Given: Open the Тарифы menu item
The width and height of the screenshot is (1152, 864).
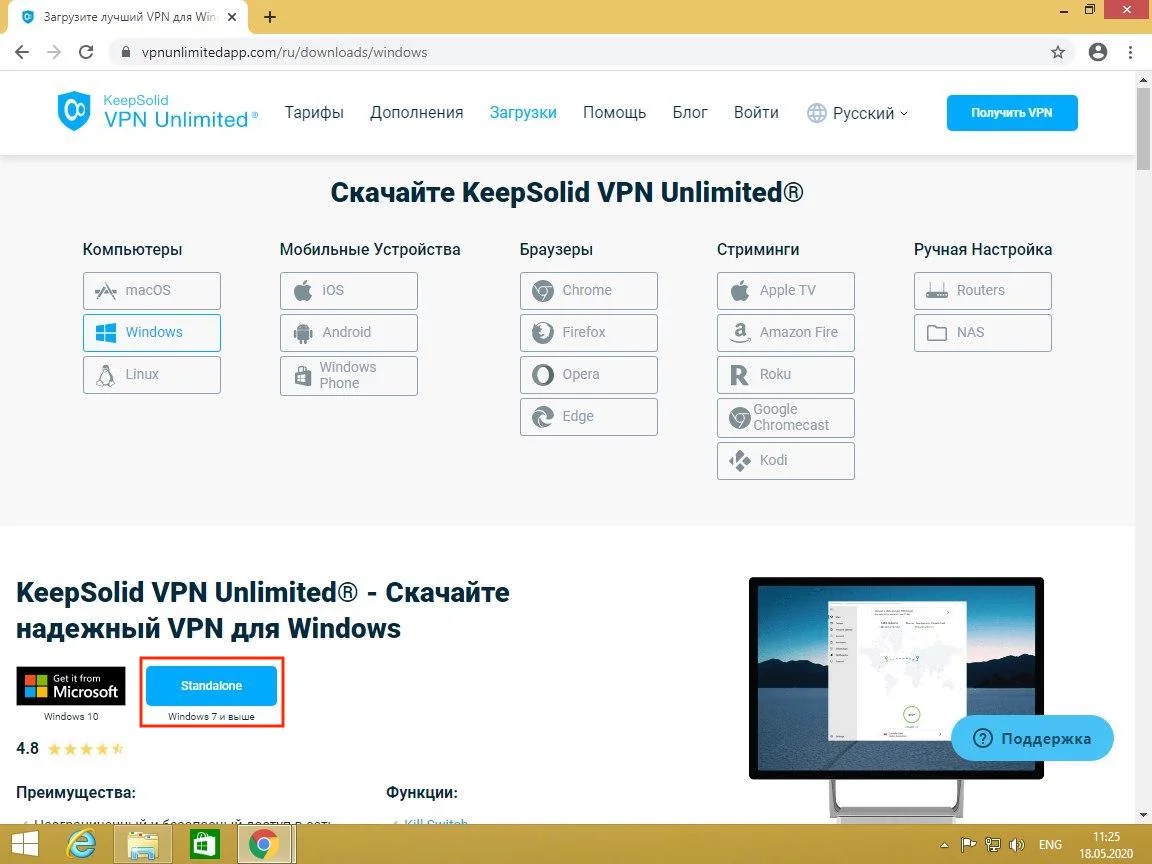Looking at the screenshot, I should pyautogui.click(x=314, y=113).
